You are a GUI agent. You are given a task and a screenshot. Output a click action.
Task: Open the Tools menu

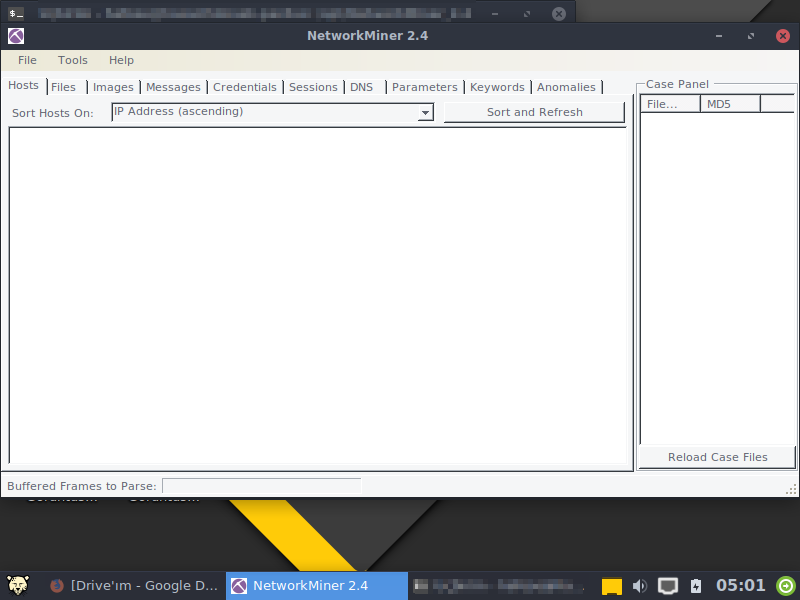(x=72, y=60)
